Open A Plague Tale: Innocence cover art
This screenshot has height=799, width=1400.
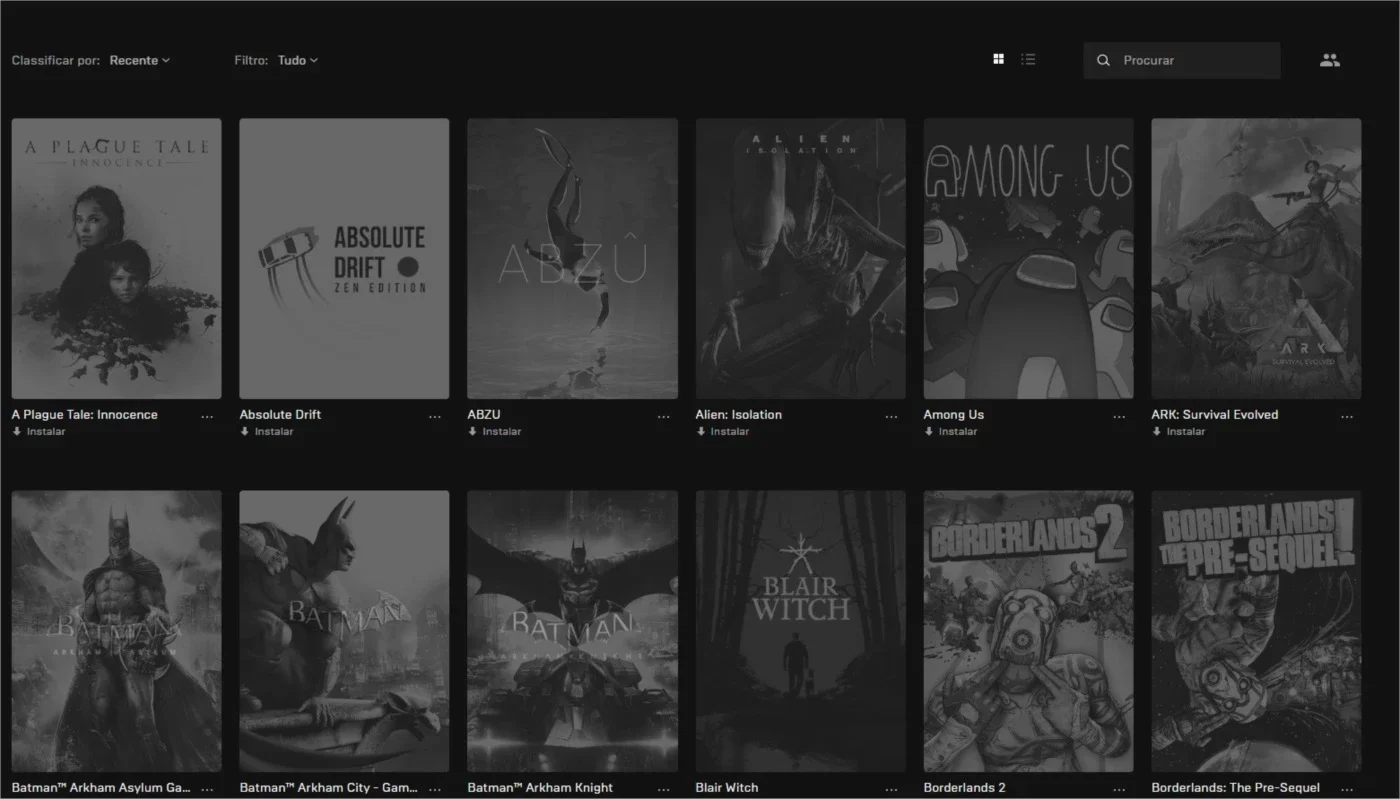(x=117, y=259)
